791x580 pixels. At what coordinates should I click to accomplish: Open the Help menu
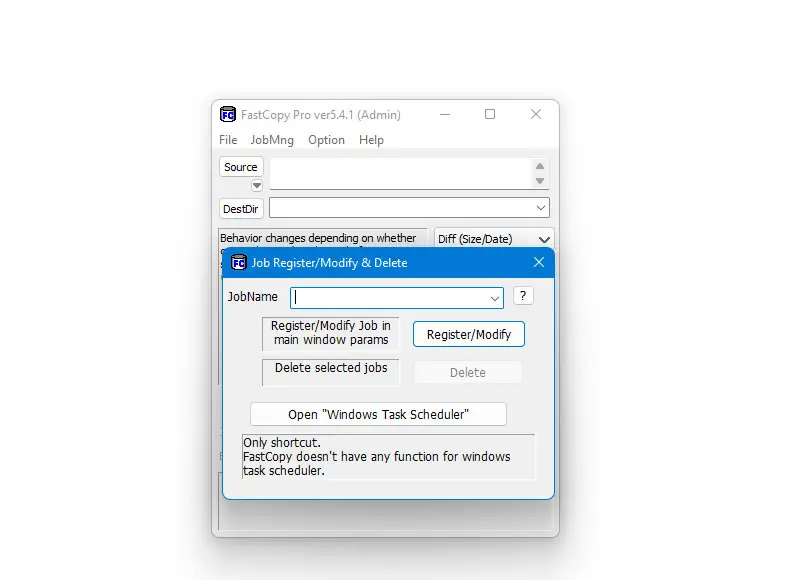coord(371,140)
